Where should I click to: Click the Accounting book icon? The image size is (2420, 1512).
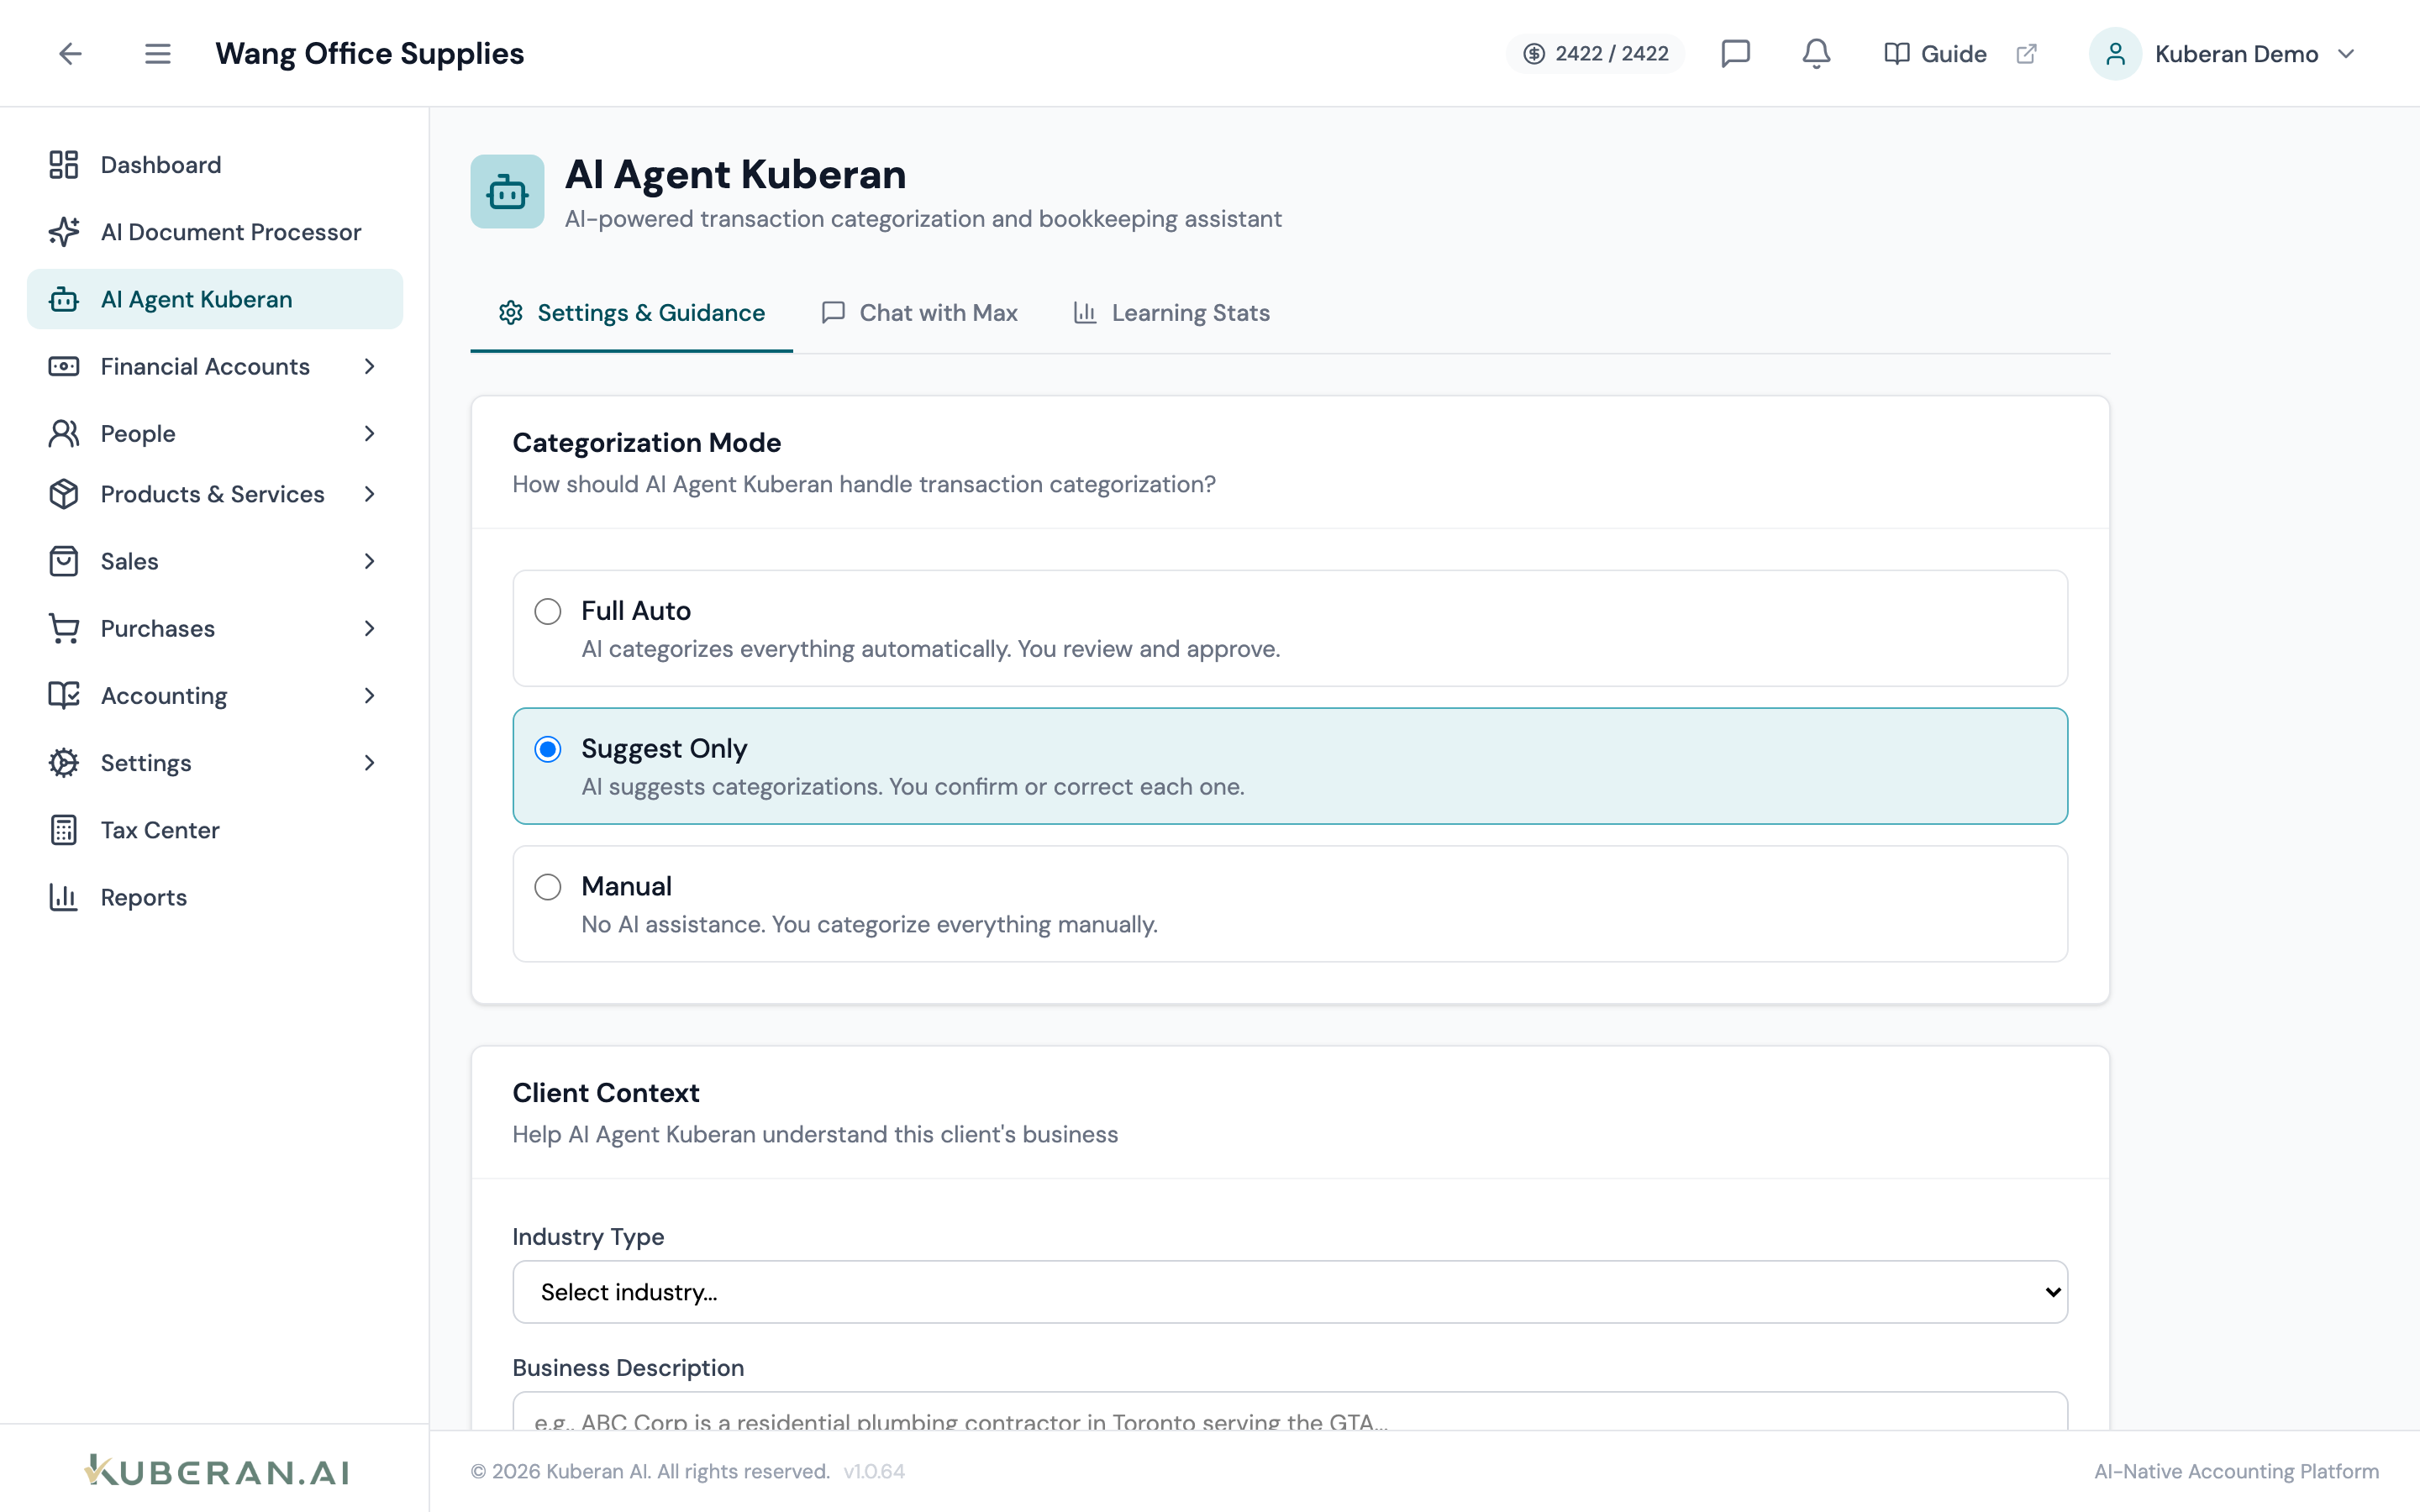[x=64, y=695]
